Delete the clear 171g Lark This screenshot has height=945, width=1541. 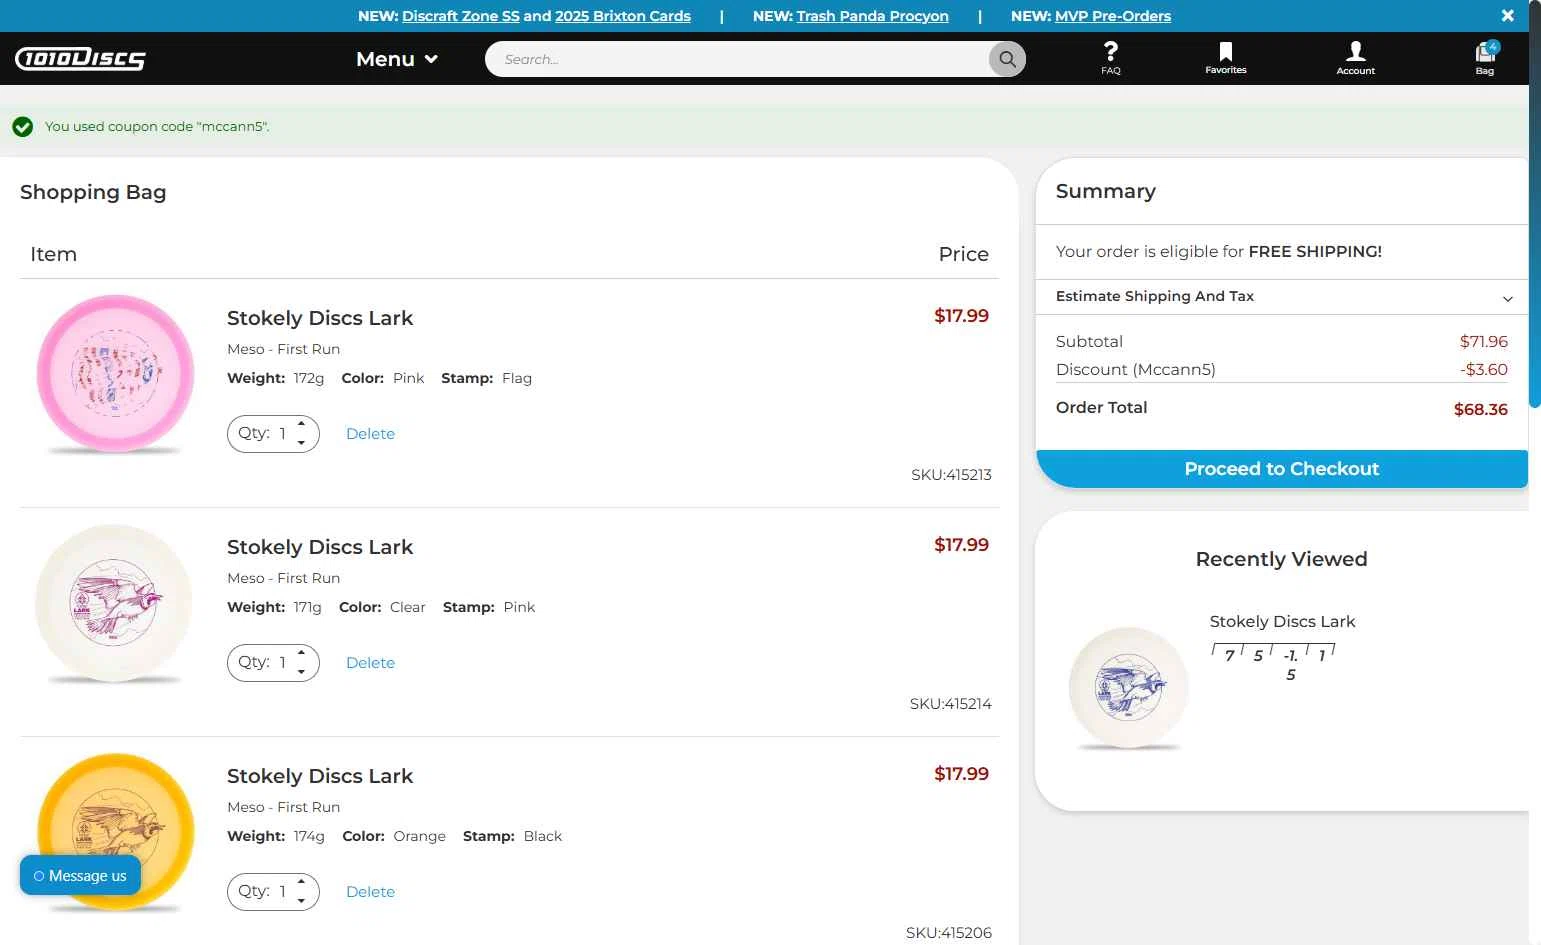click(370, 663)
